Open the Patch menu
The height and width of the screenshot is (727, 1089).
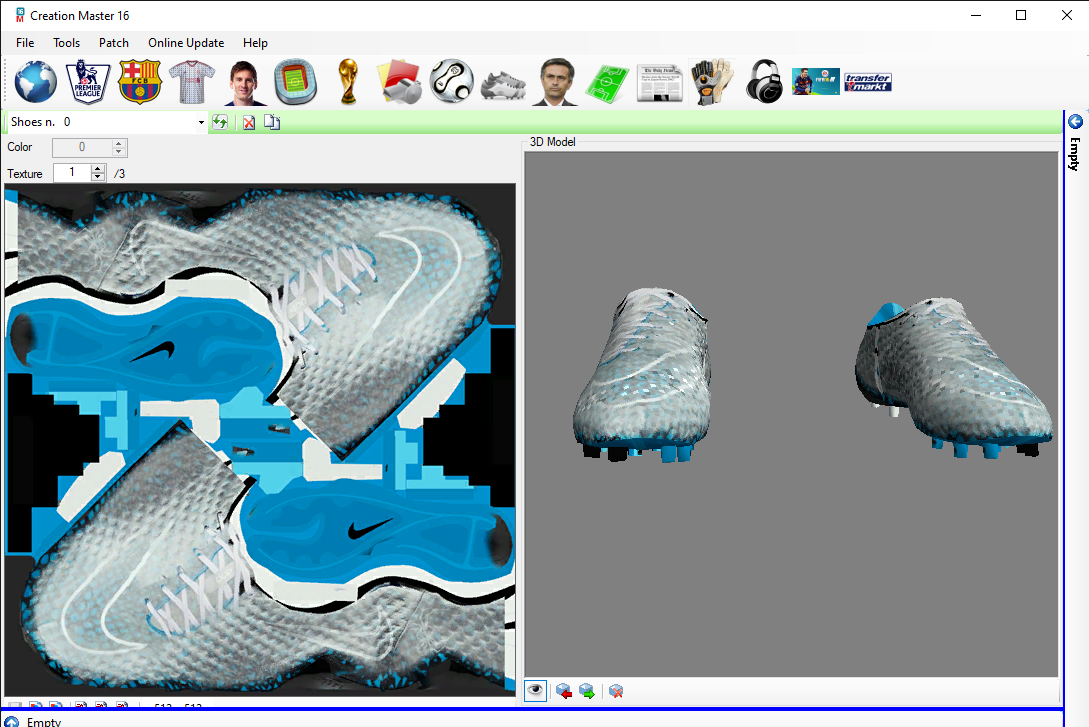tap(114, 43)
